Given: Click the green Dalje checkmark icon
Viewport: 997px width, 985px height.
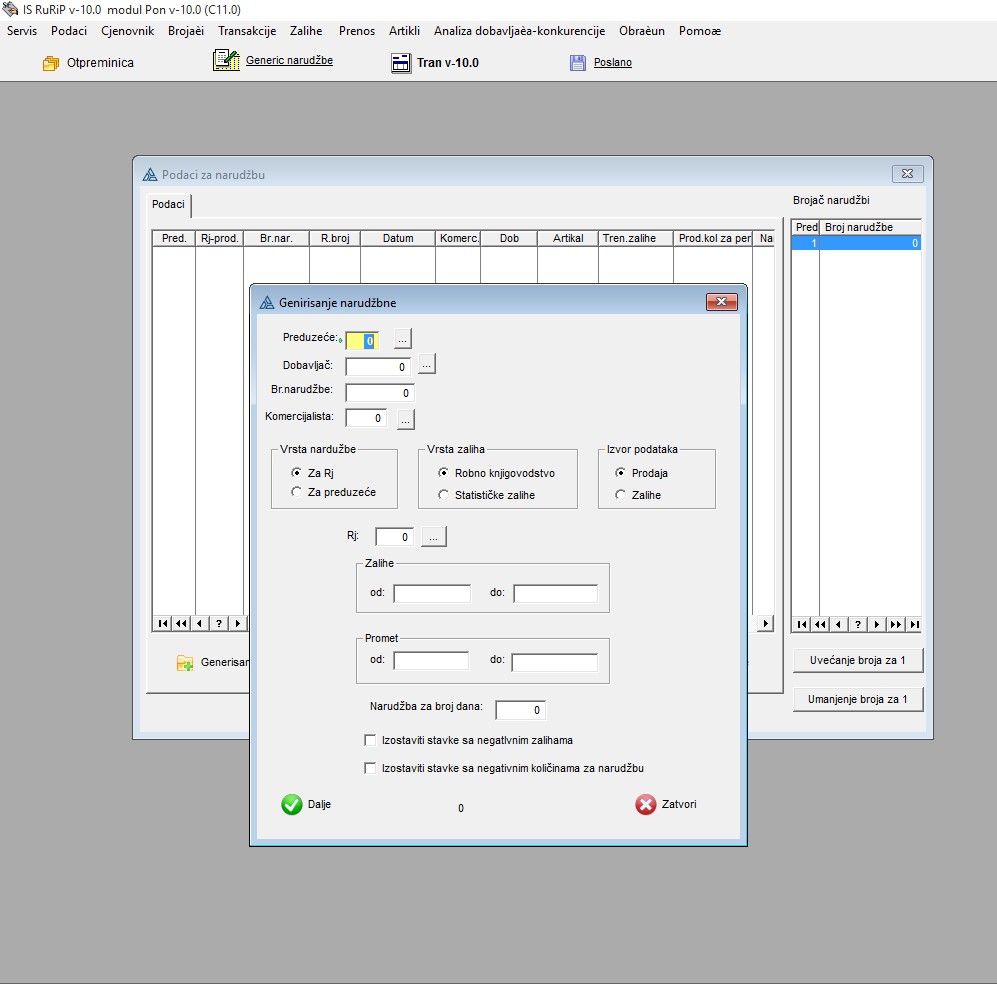Looking at the screenshot, I should click(x=292, y=805).
